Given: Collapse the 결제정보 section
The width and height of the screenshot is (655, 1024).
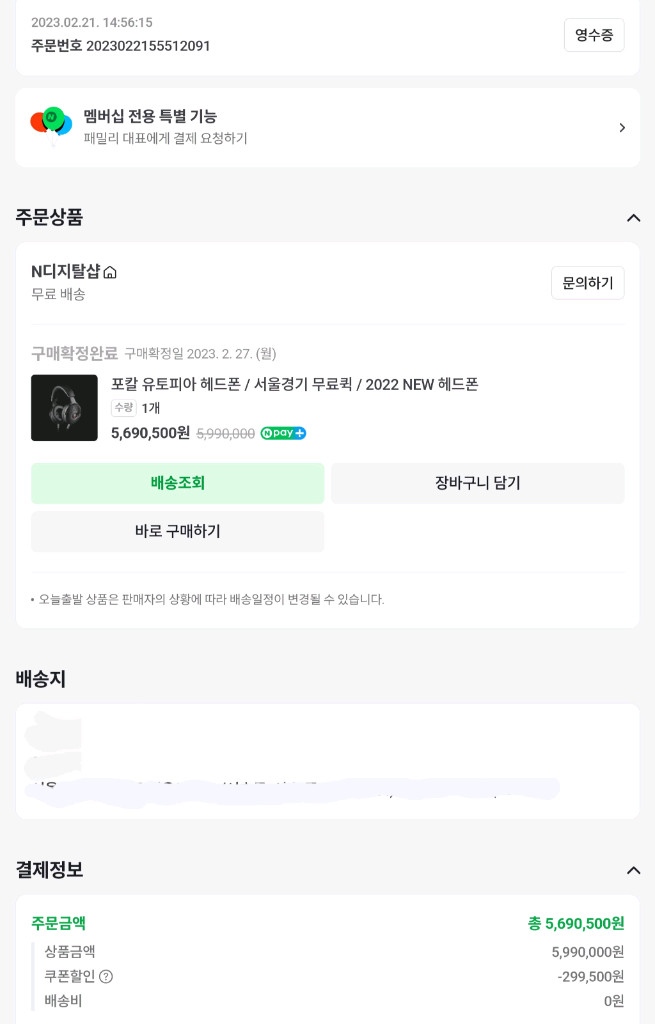Looking at the screenshot, I should 633,870.
